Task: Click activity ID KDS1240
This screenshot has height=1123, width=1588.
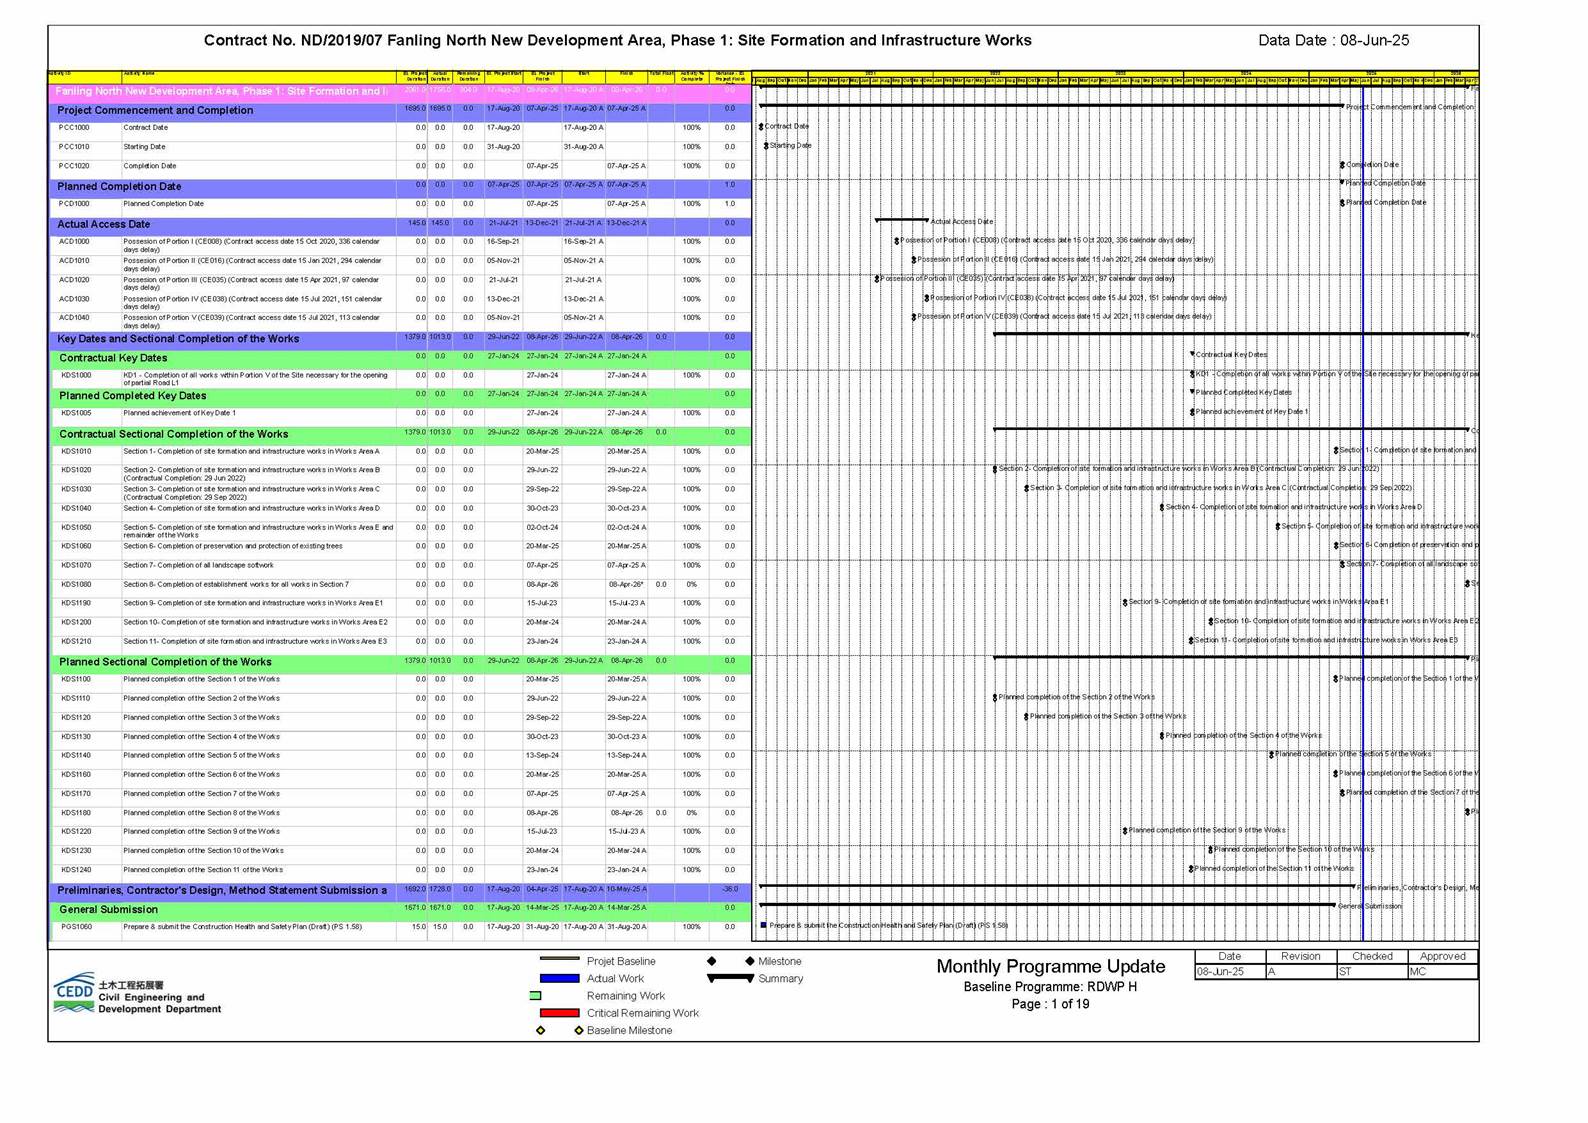Action: point(76,870)
